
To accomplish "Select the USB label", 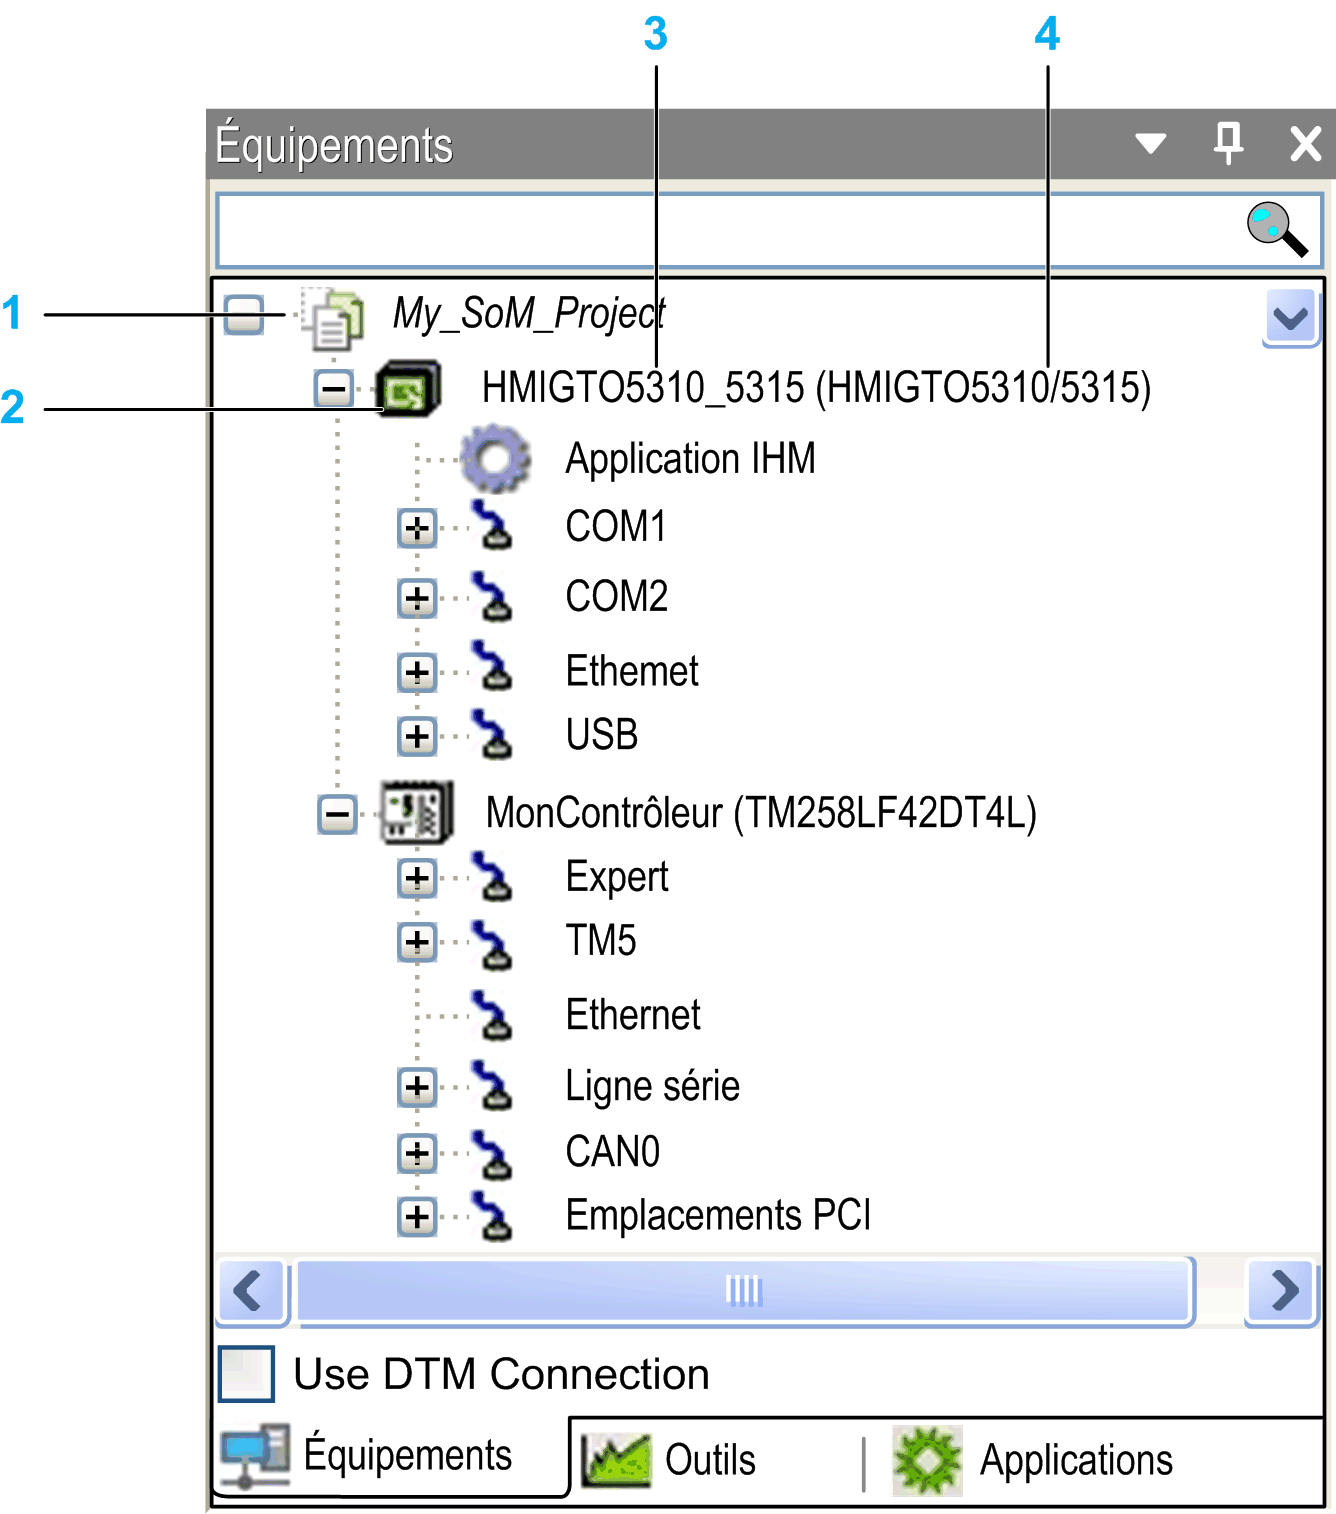I will coord(602,735).
